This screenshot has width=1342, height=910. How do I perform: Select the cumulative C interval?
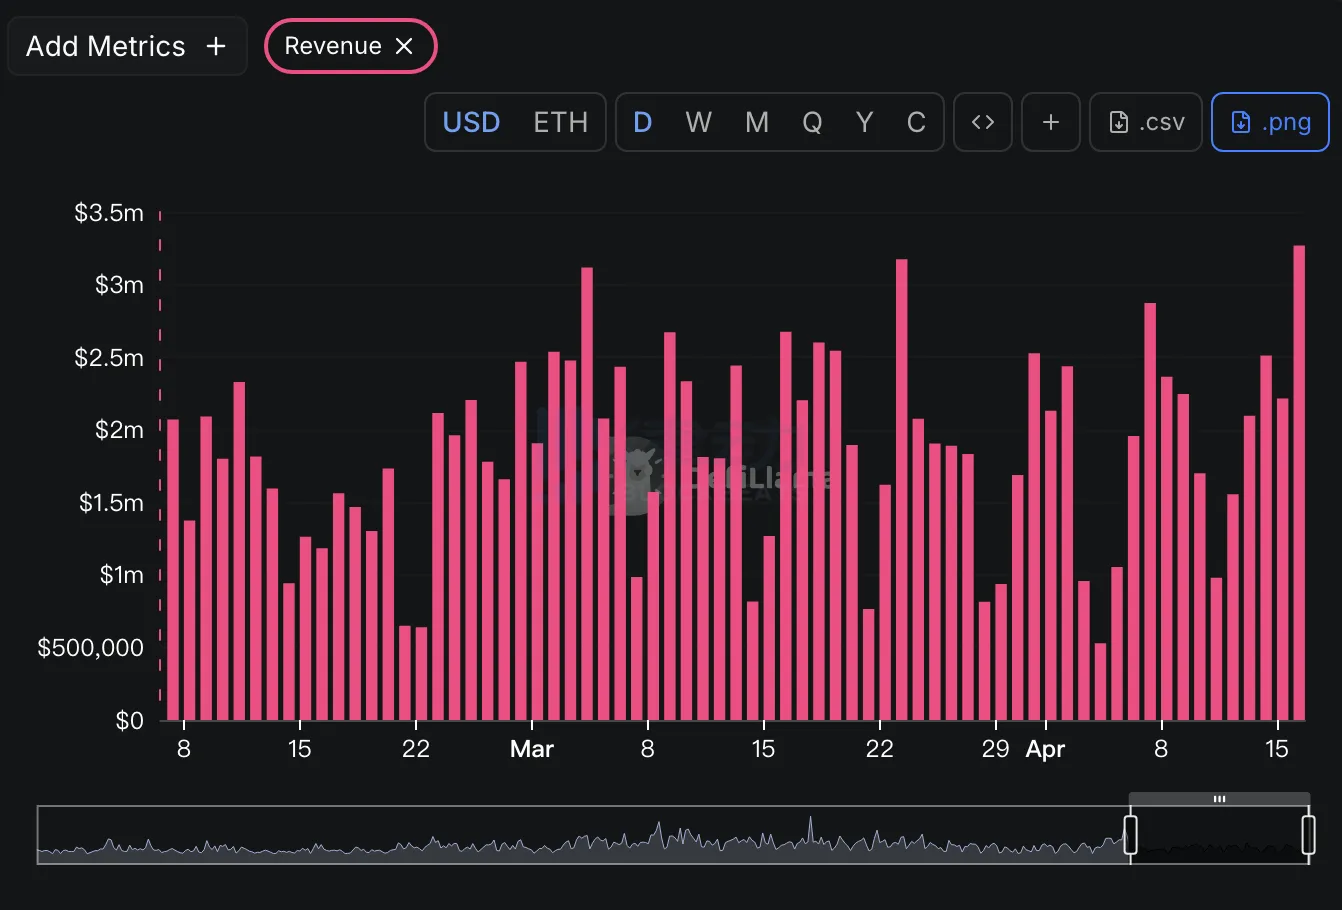coord(916,122)
